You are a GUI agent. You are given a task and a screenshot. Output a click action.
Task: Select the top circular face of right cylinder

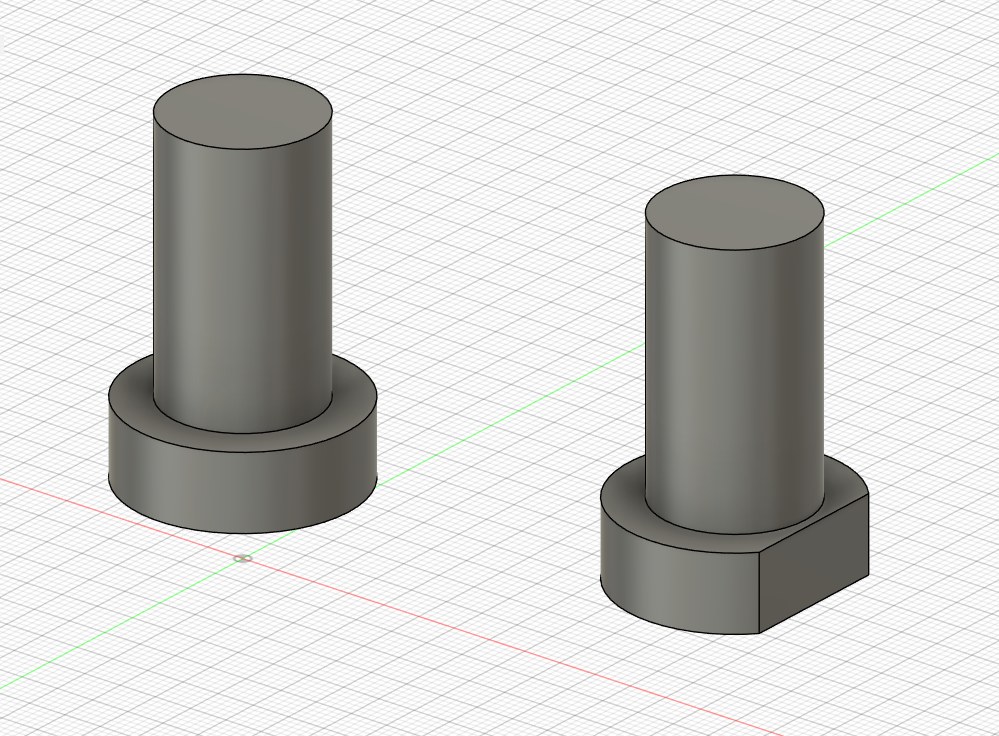pos(735,212)
